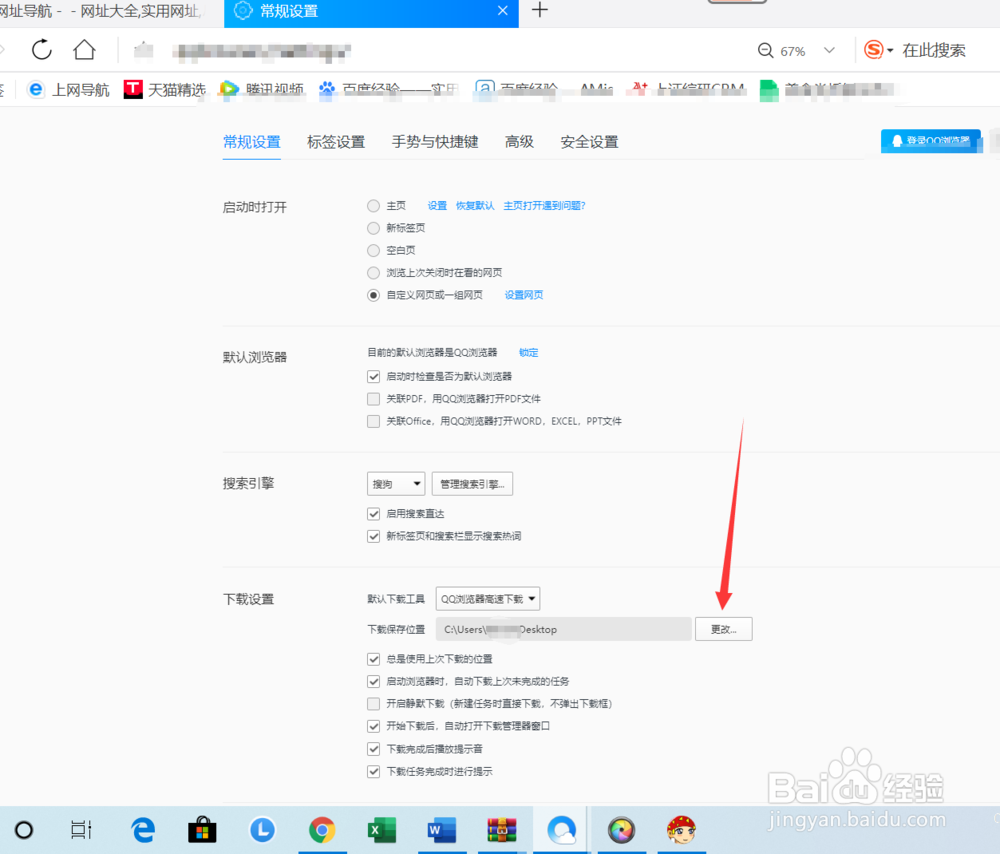Toggle 开始下载后自动打开下载管理器窗口 checkbox
The width and height of the screenshot is (1000, 854).
tap(374, 726)
